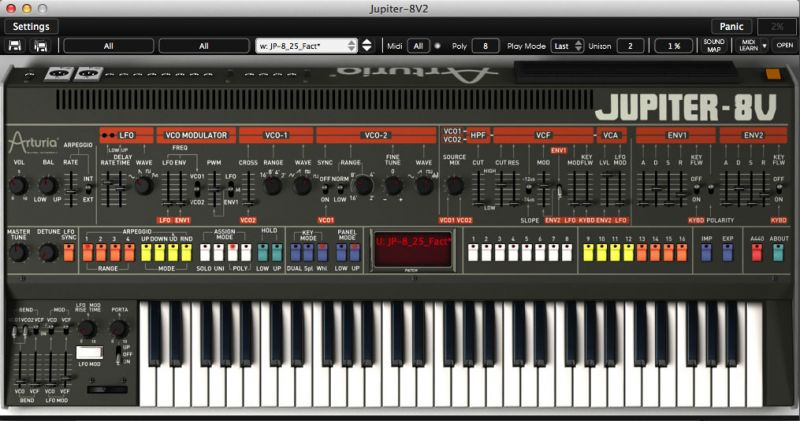This screenshot has height=421, width=800.
Task: Toggle ENV2 KEY FLW off/on switch
Action: pos(779,189)
